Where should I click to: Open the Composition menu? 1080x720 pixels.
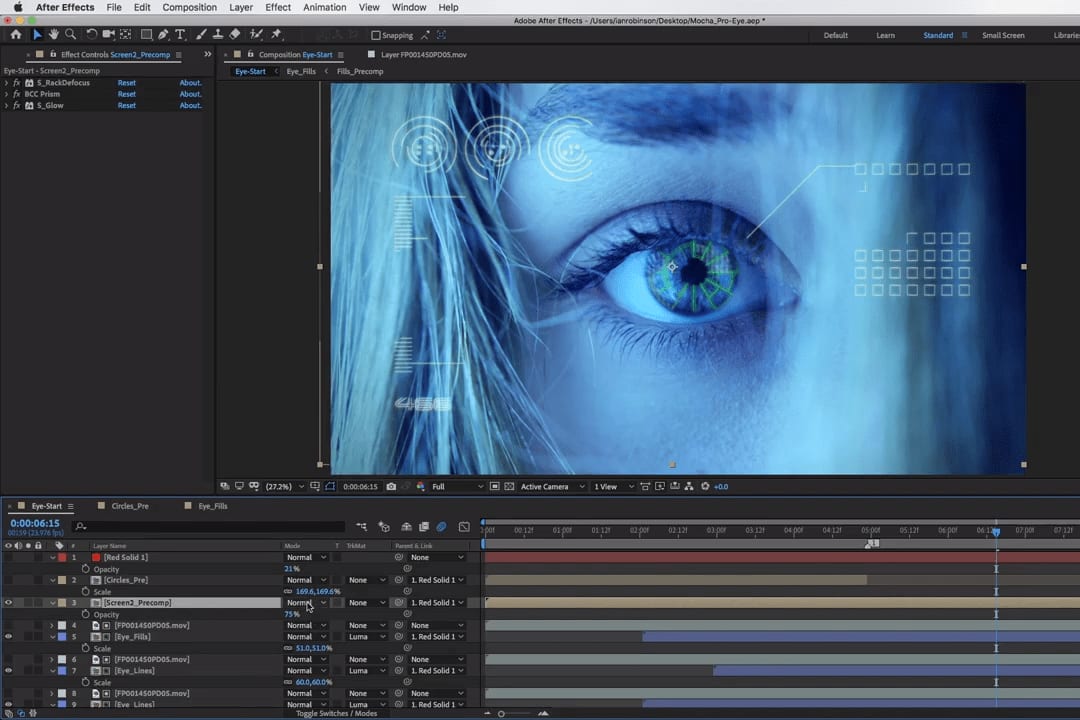pyautogui.click(x=189, y=8)
